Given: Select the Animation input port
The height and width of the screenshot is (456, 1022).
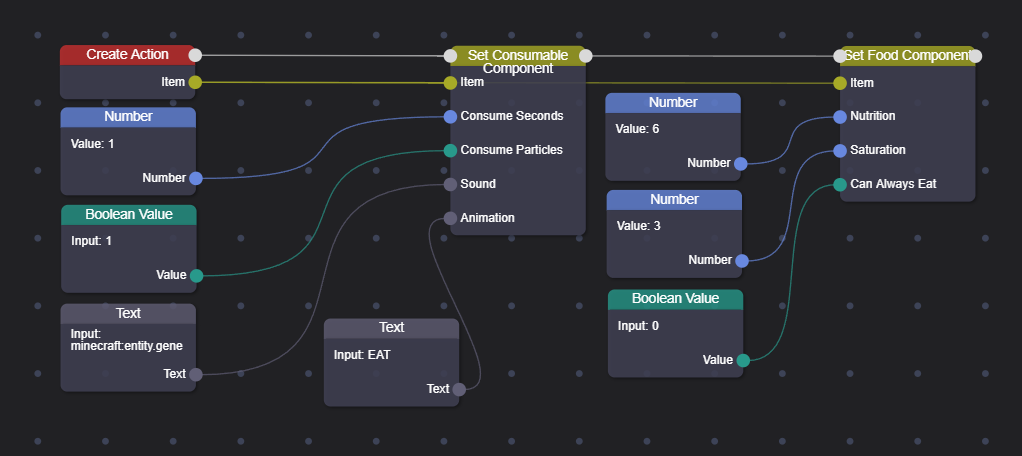Looking at the screenshot, I should click(450, 218).
